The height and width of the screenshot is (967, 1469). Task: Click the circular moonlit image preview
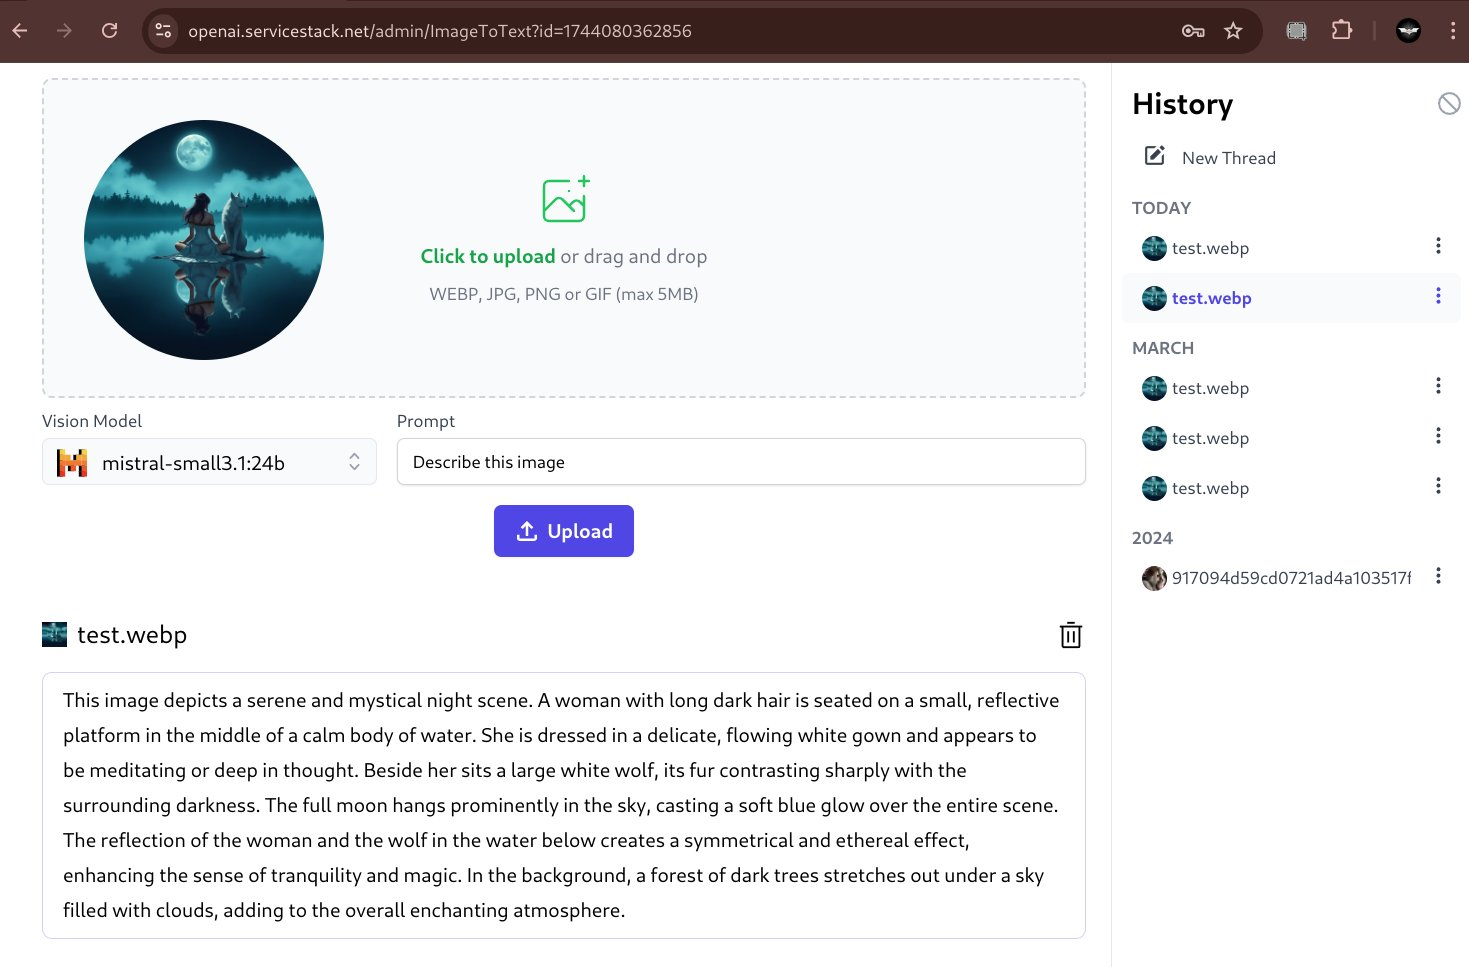(x=204, y=240)
